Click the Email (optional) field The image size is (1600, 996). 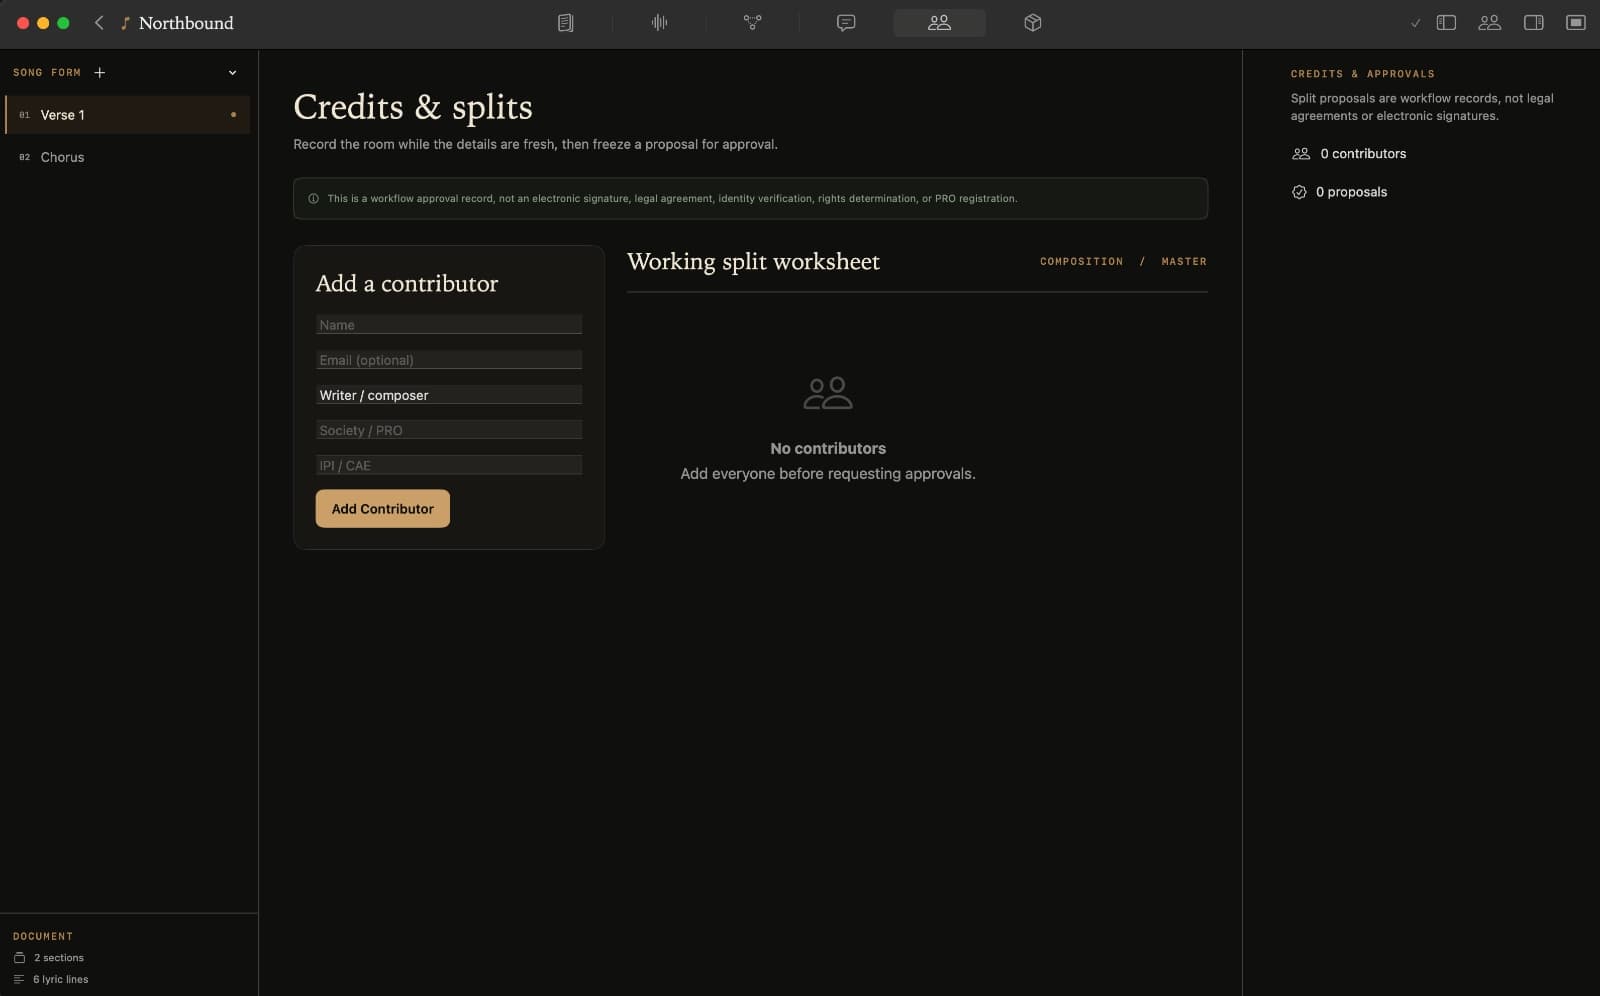pos(449,360)
